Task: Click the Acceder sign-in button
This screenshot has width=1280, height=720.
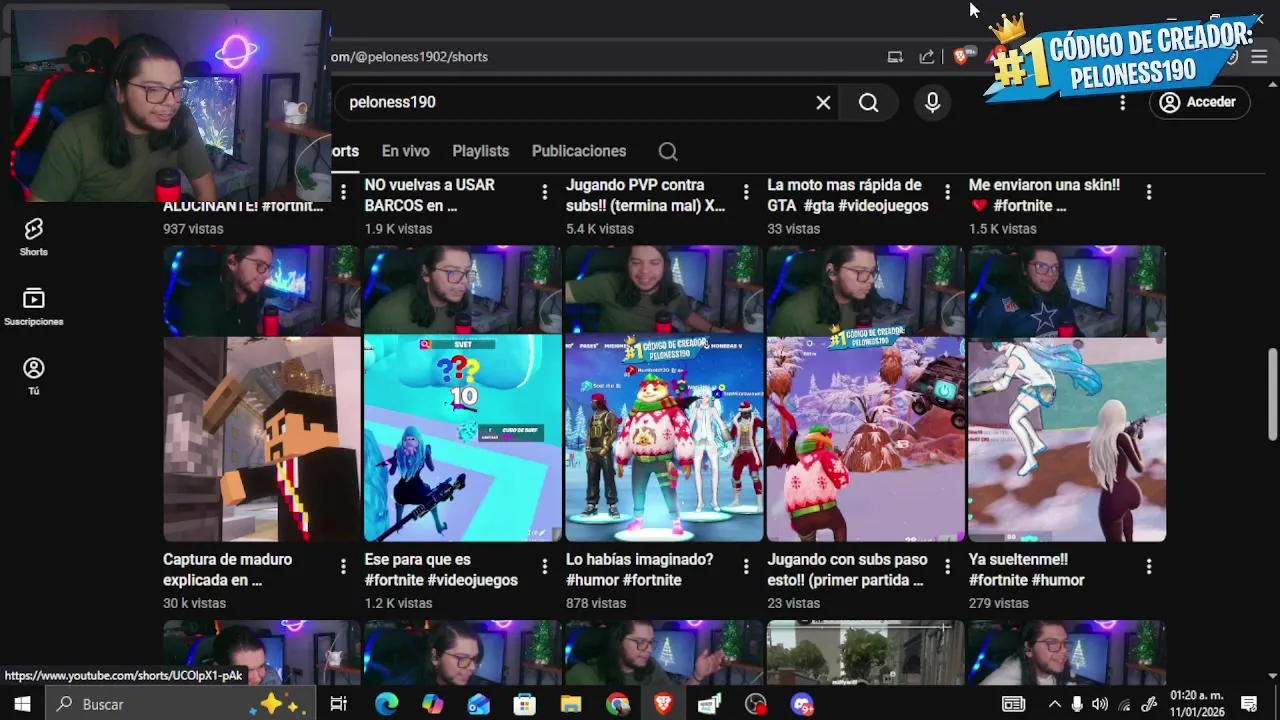Action: tap(1198, 102)
